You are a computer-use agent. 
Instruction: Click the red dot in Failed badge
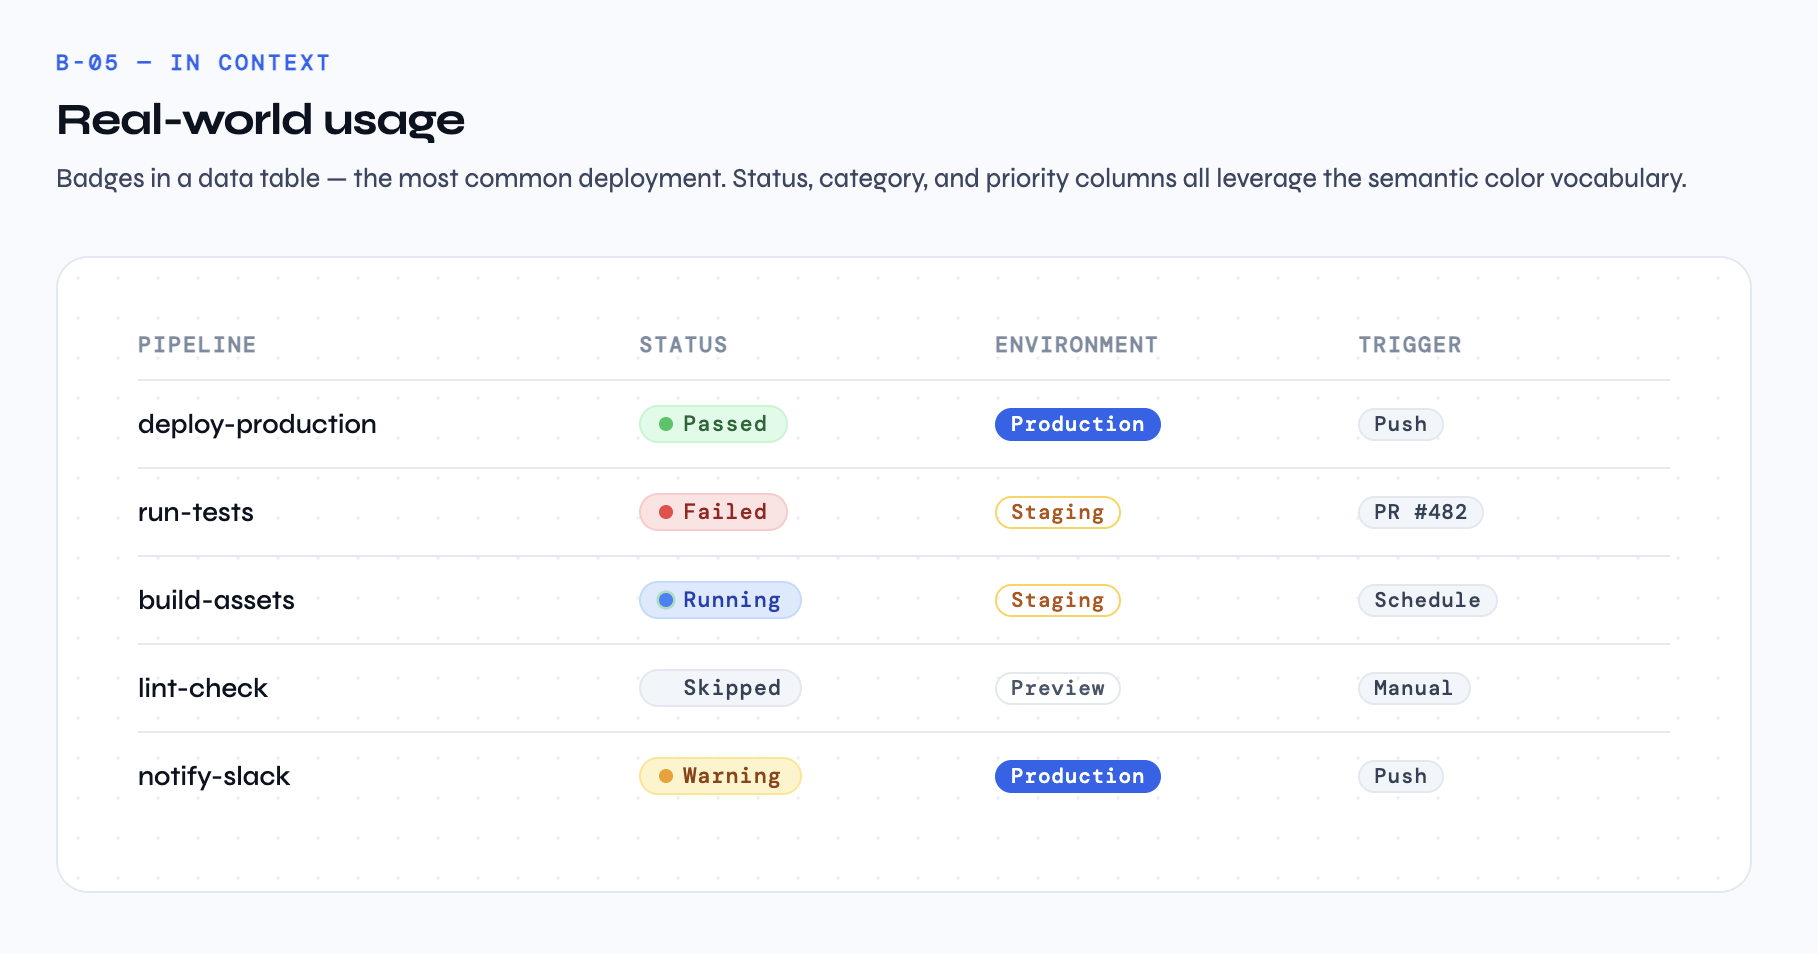coord(666,512)
